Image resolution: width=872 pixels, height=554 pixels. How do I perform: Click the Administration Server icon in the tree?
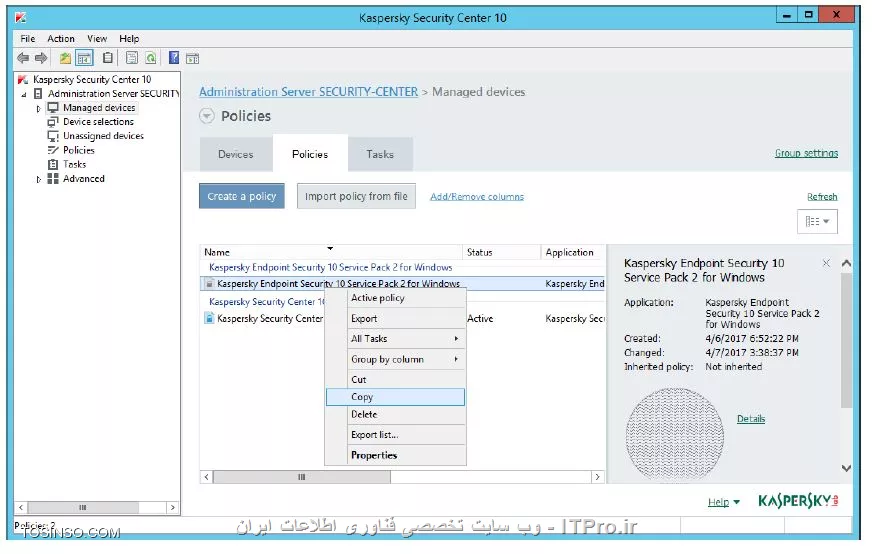38,93
